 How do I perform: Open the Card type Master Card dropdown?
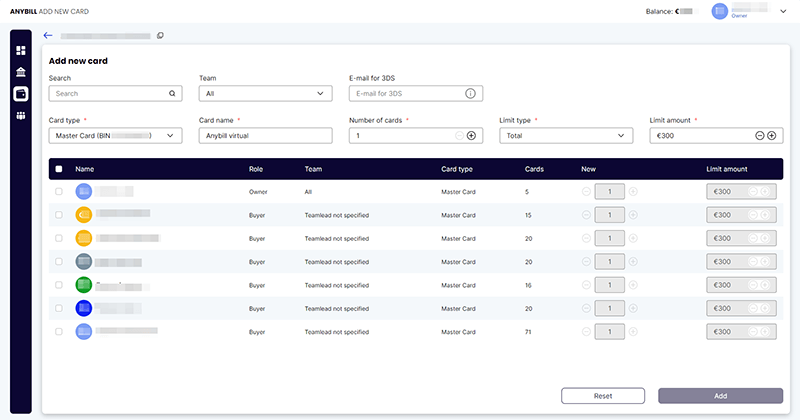(115, 136)
